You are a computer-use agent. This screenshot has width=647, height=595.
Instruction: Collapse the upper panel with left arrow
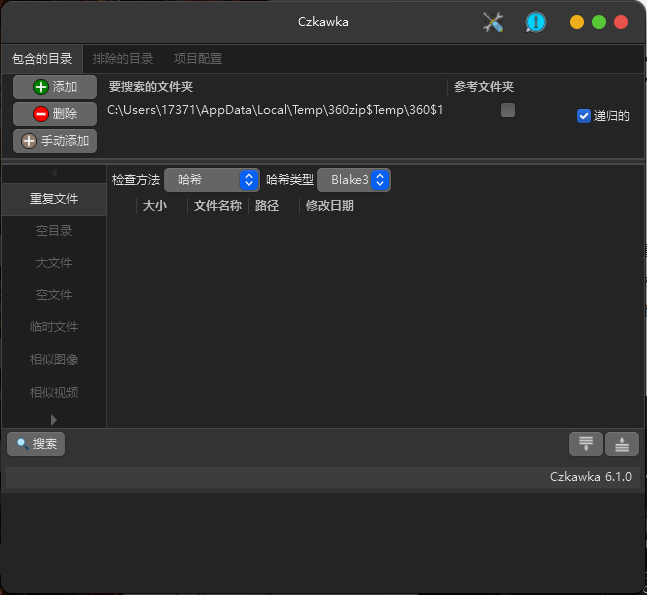click(54, 174)
